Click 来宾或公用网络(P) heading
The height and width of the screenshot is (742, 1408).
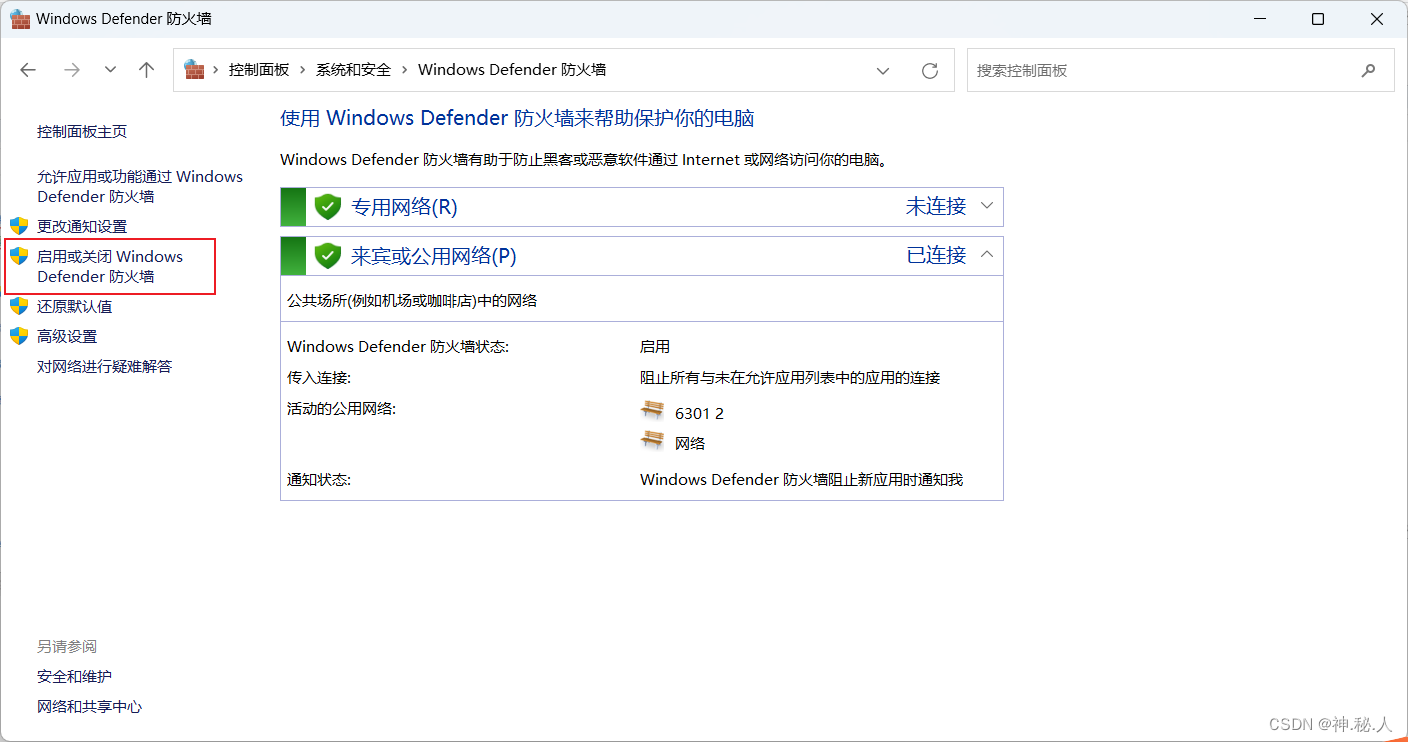(x=433, y=256)
